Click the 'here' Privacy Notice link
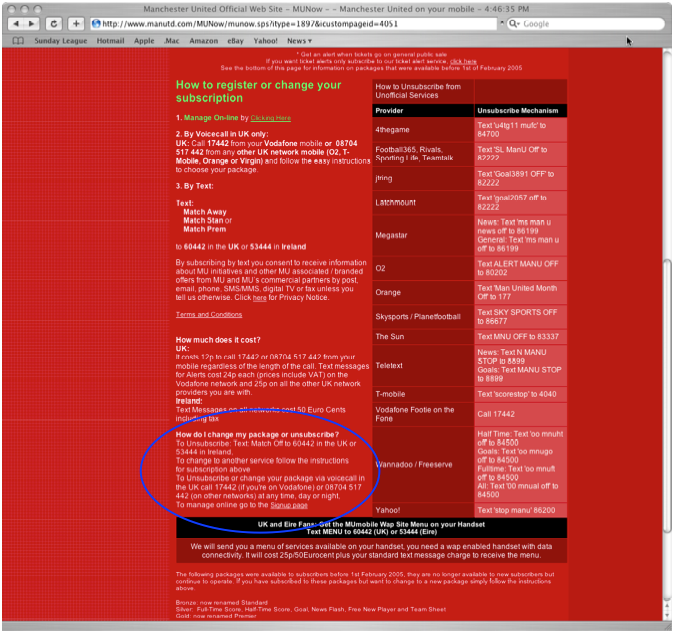 pos(259,297)
